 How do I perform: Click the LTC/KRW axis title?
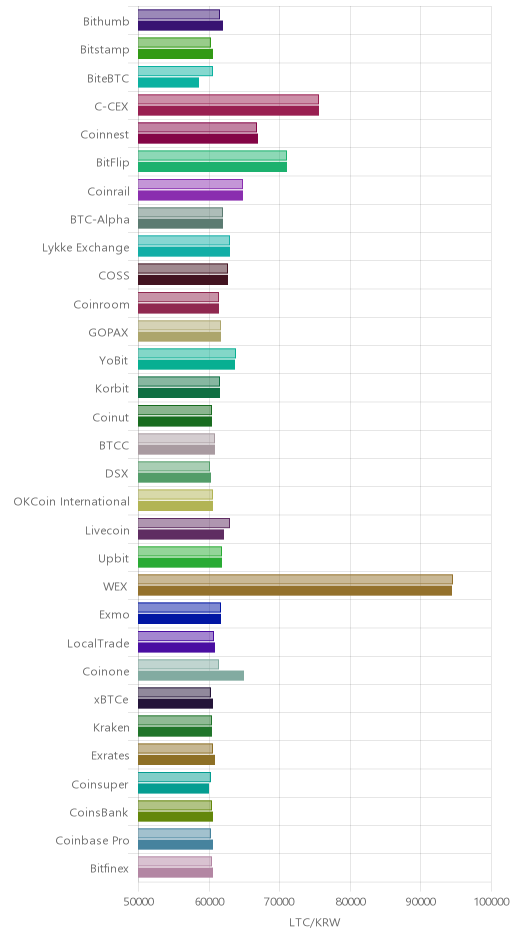[x=315, y=922]
